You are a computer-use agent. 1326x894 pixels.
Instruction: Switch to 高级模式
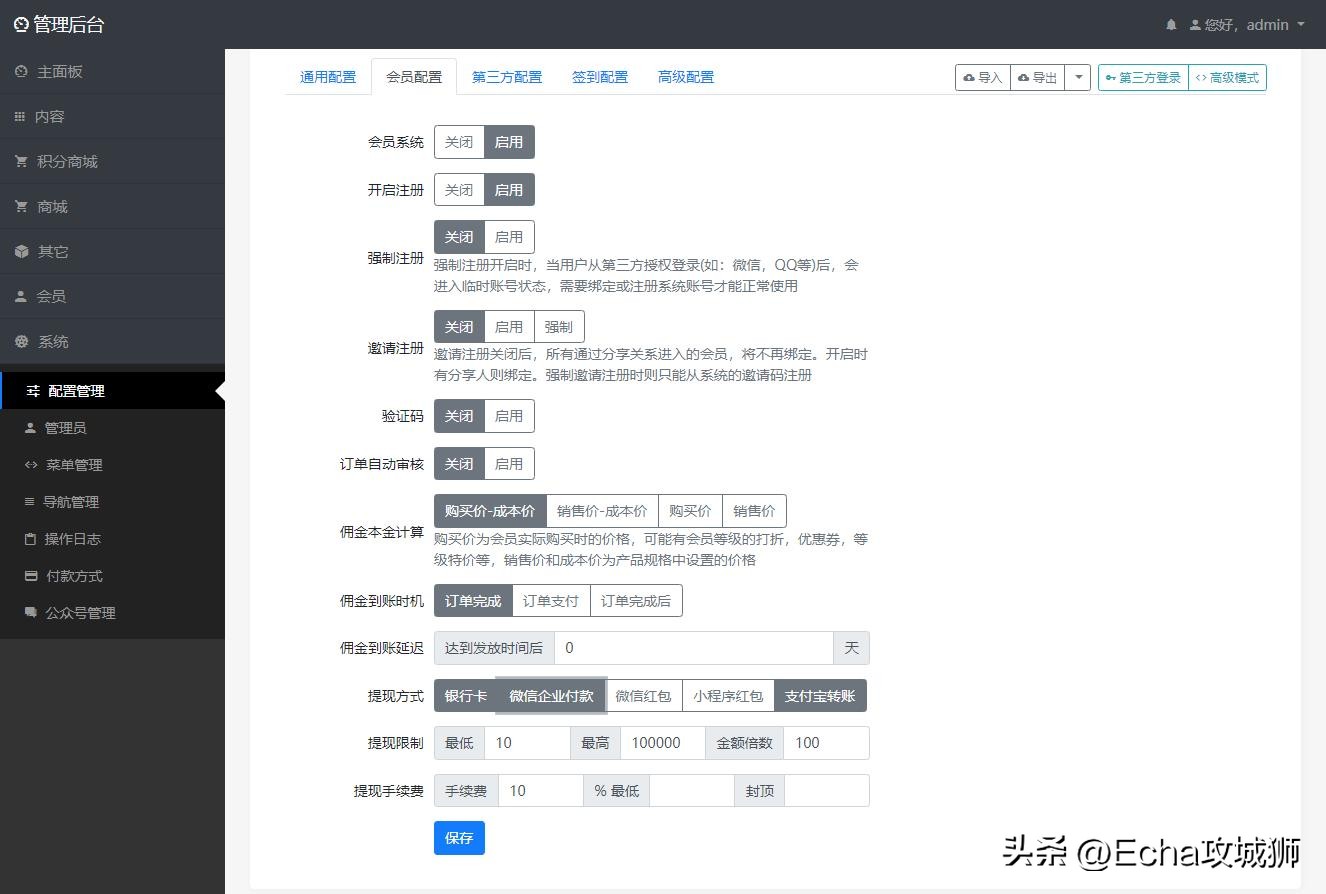[x=1228, y=76]
